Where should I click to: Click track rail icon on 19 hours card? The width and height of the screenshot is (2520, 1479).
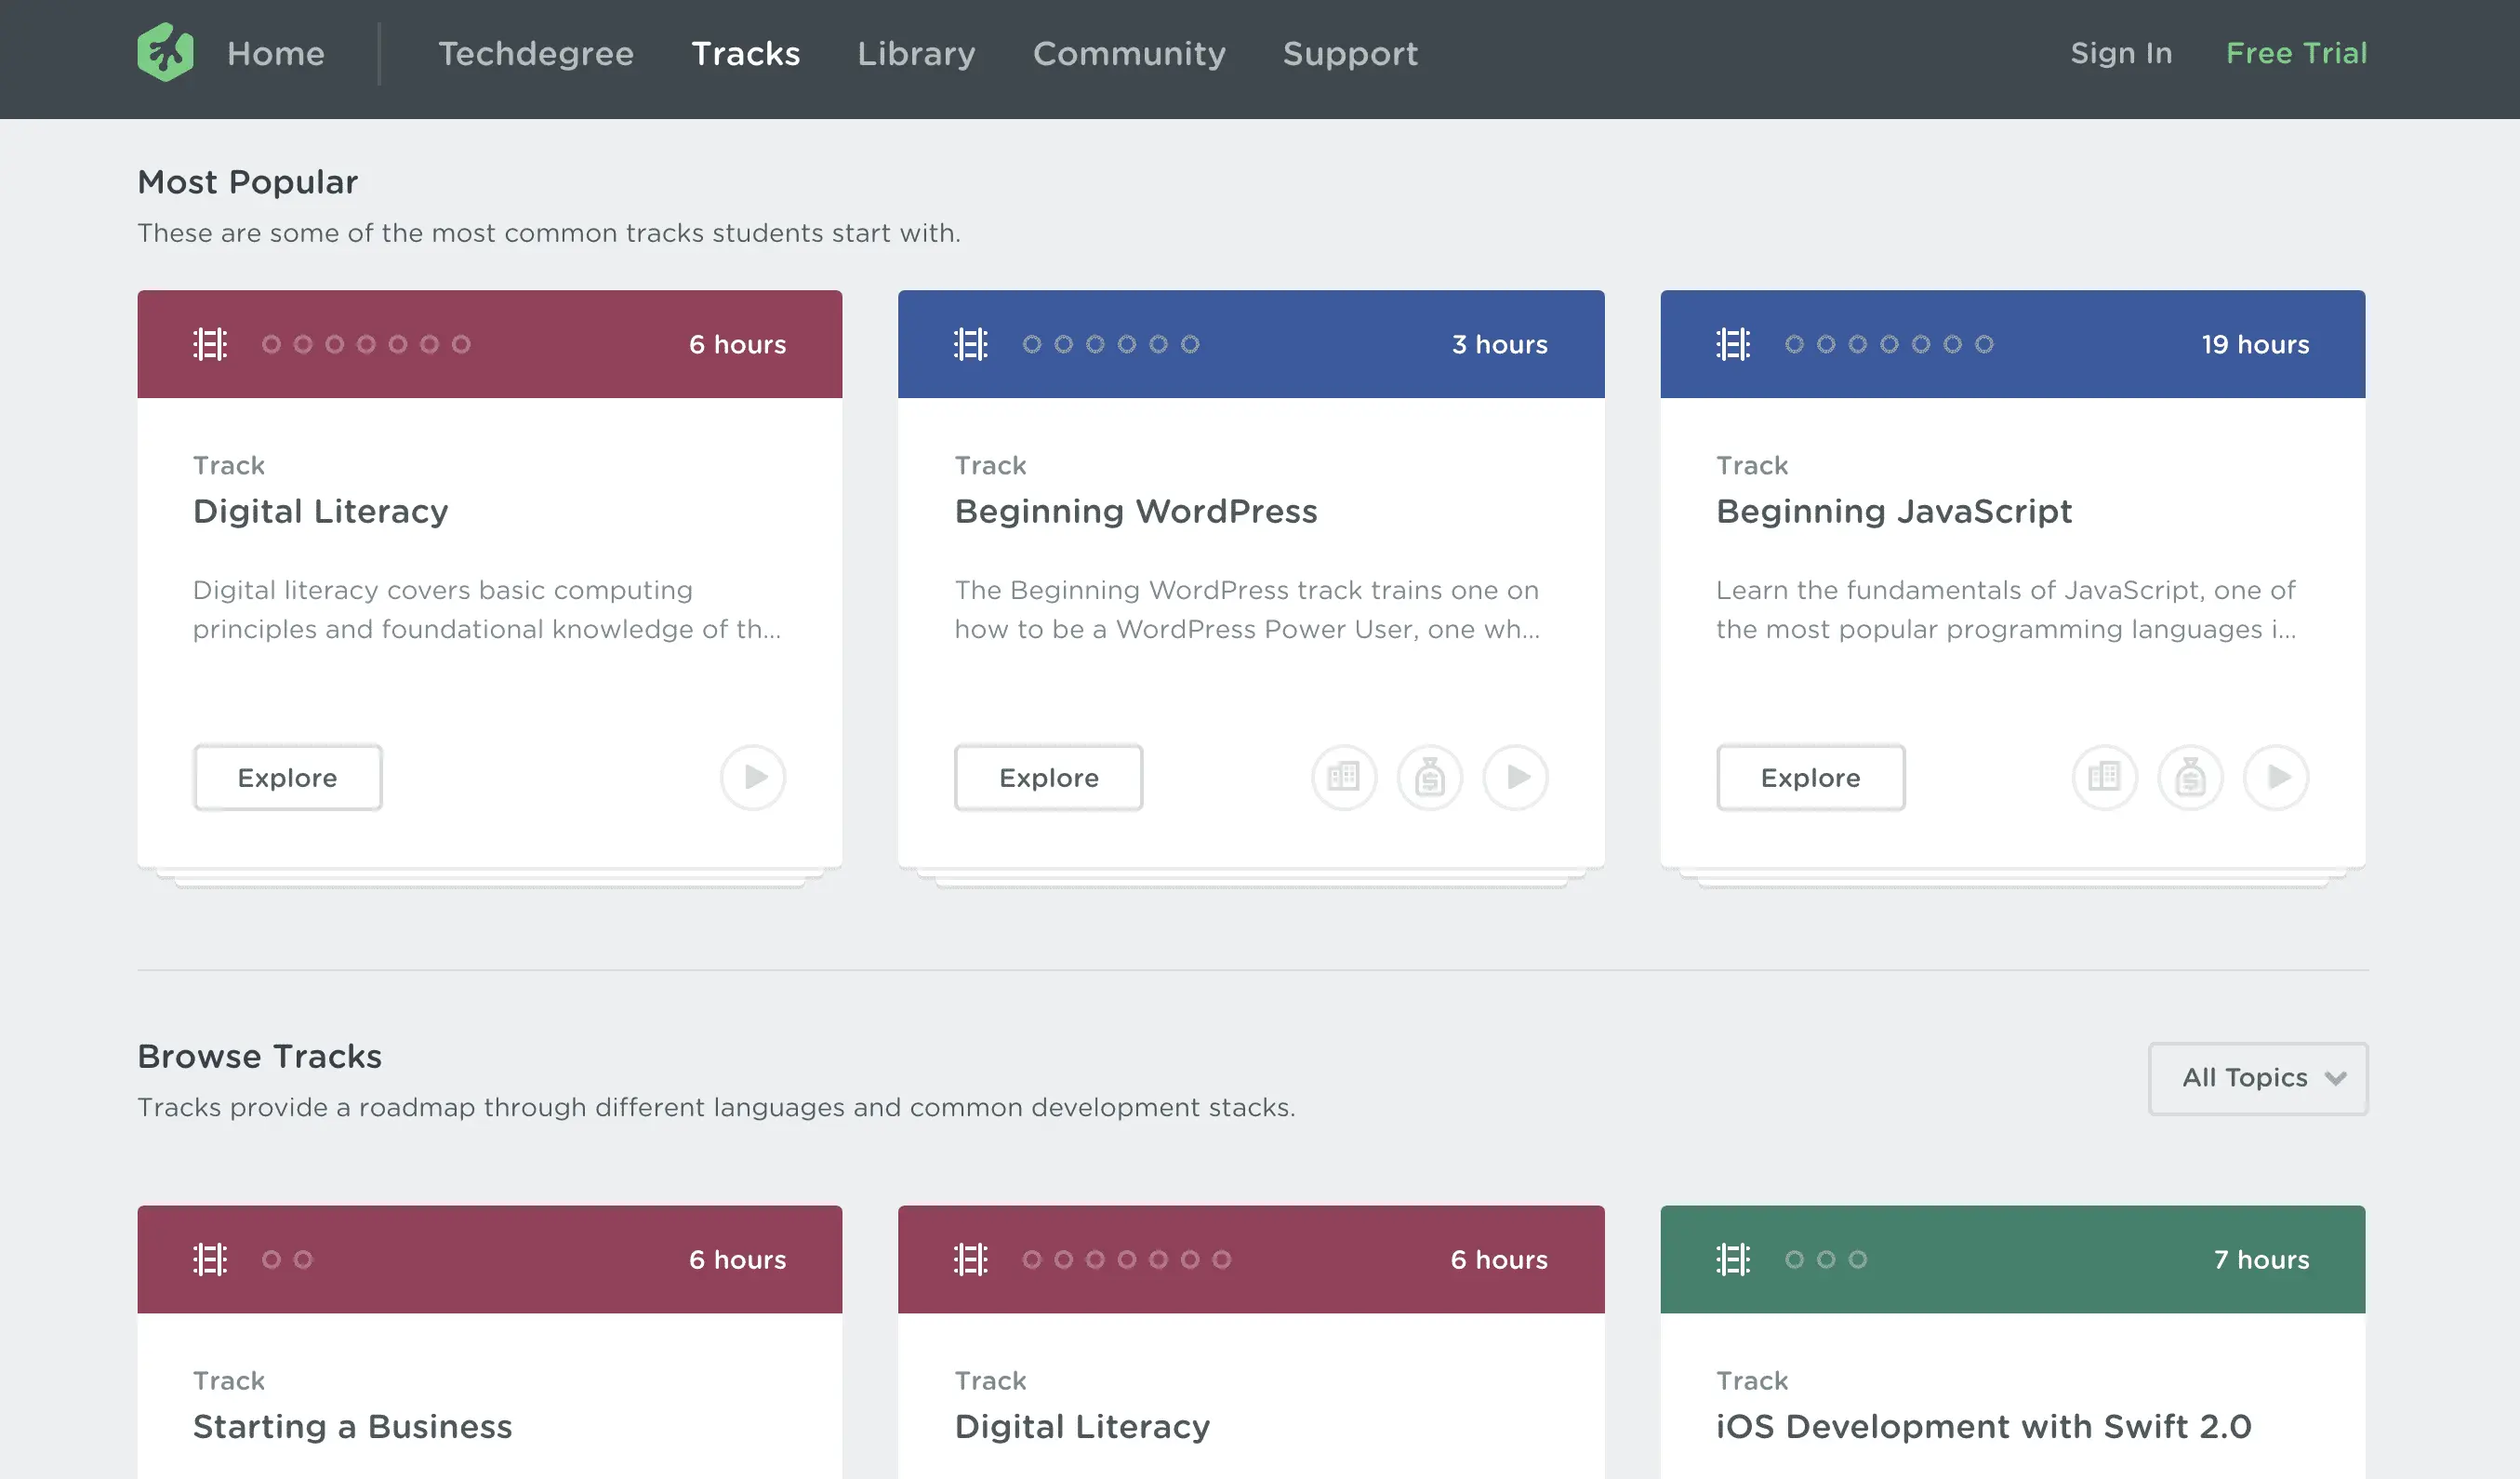tap(1732, 344)
